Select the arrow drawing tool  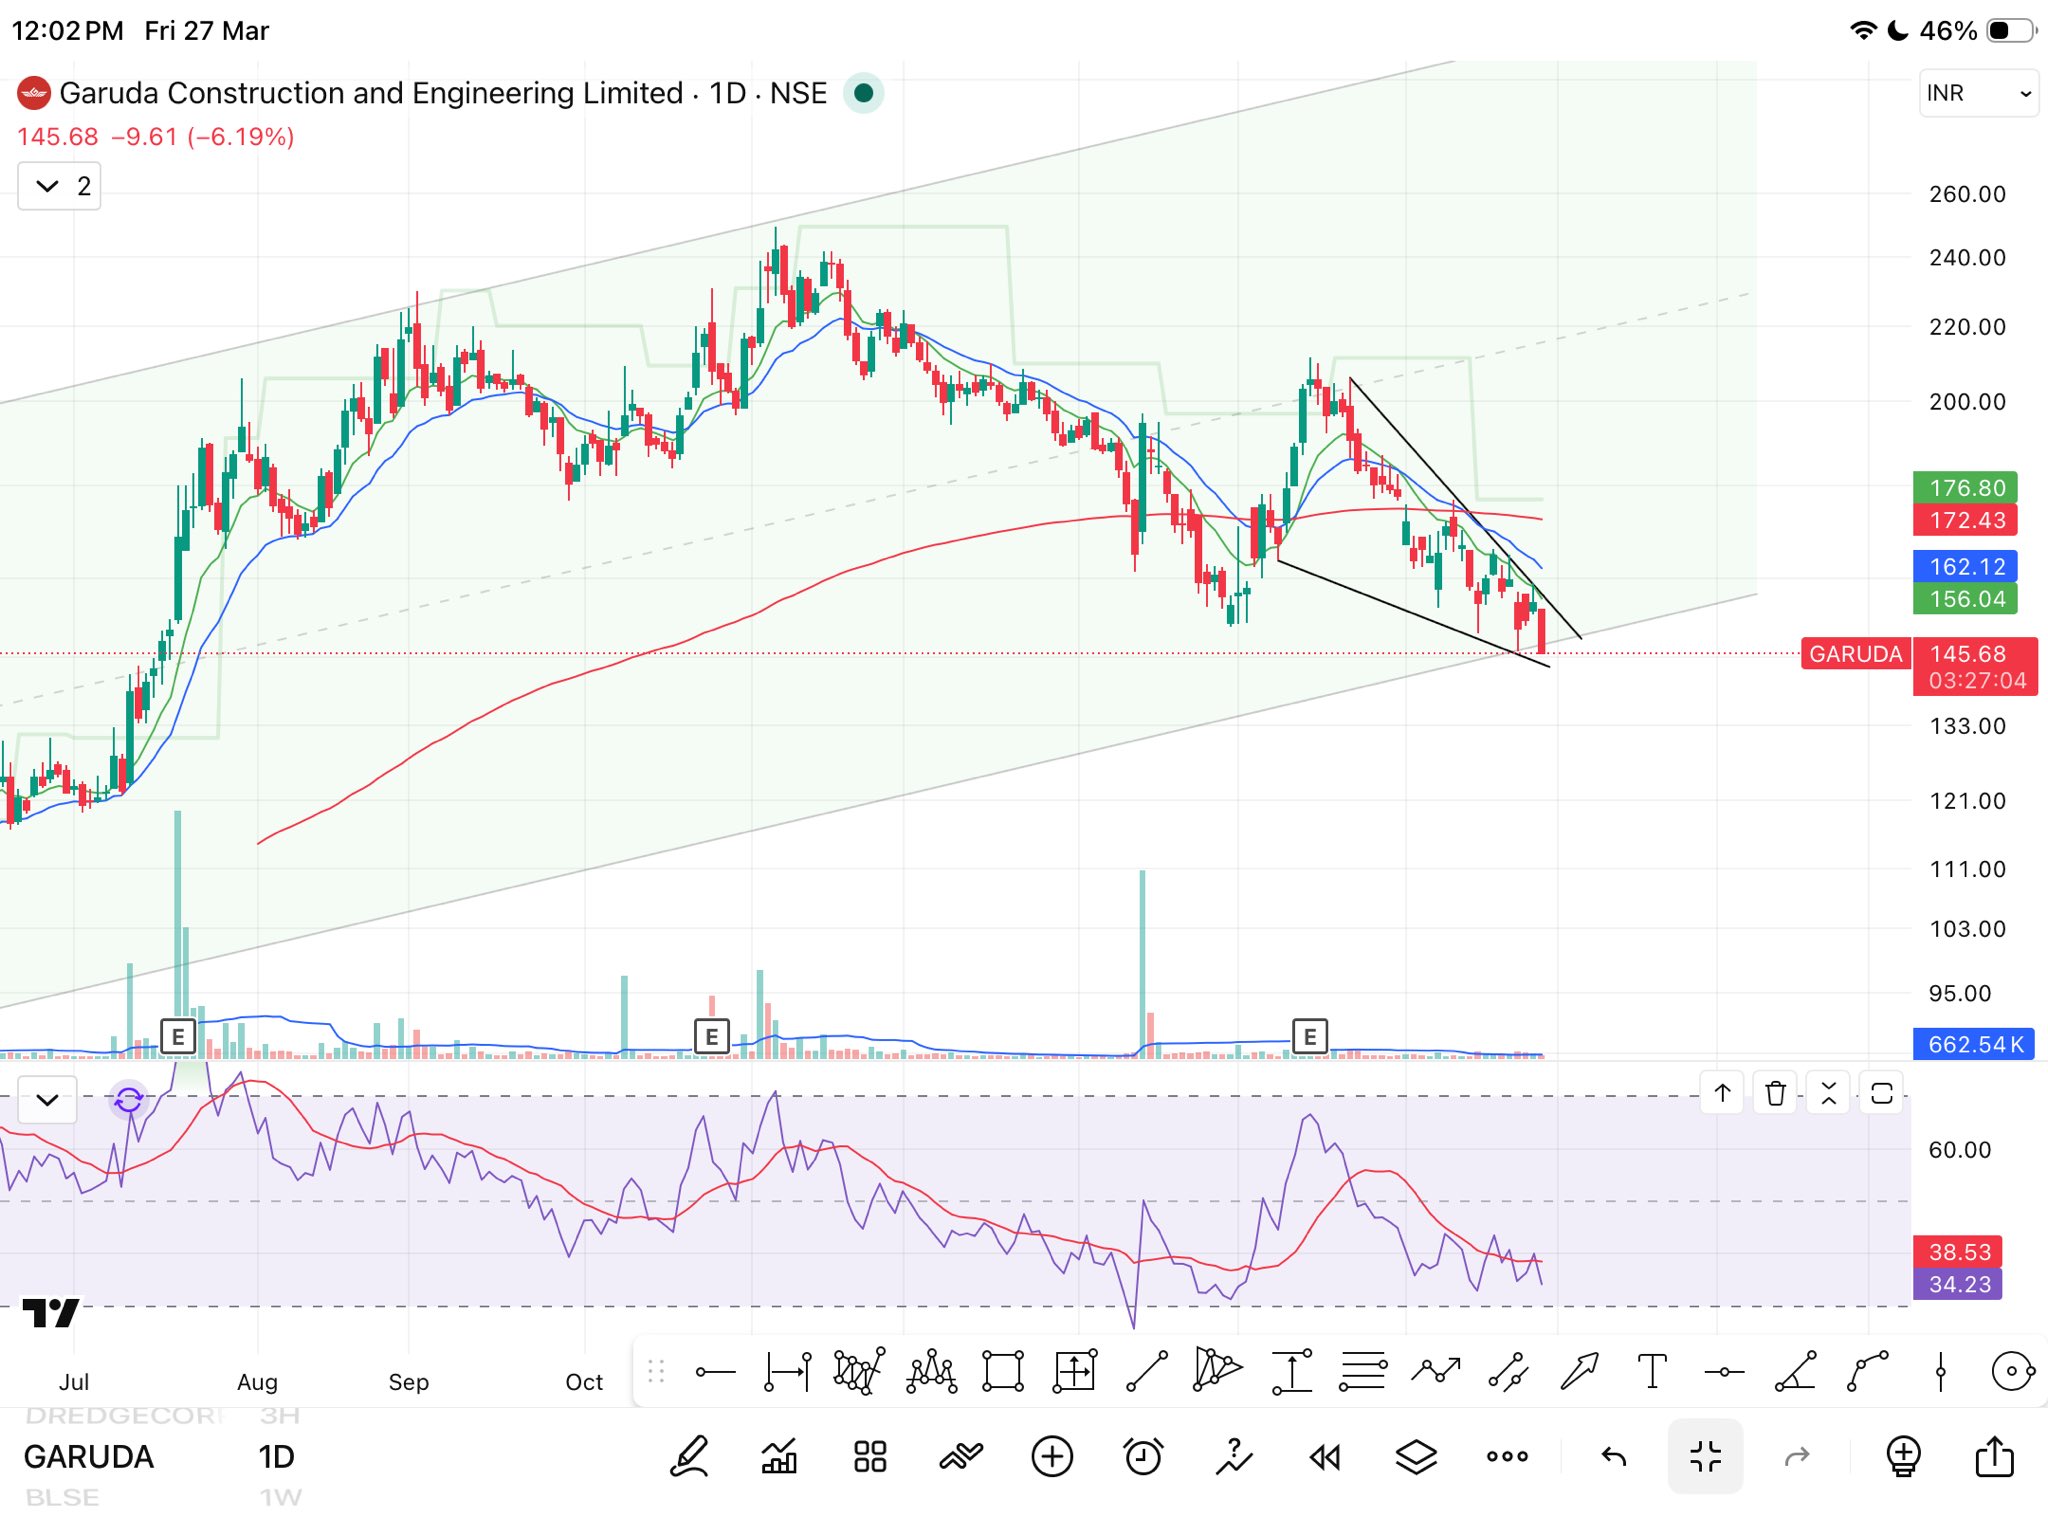[x=1579, y=1371]
